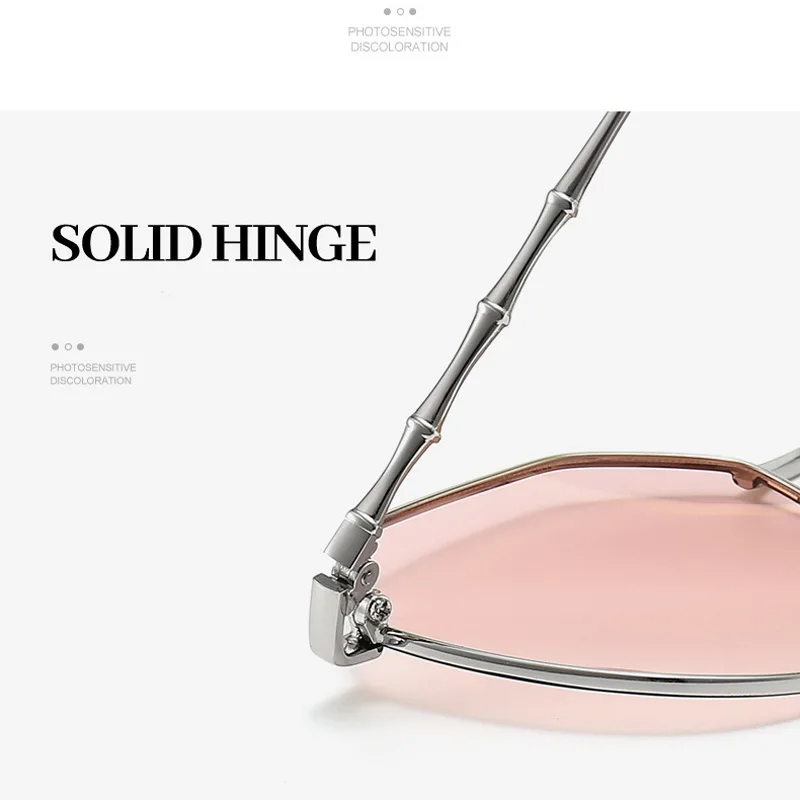Click the crystal screw on the hinge
The image size is (800, 800).
(381, 607)
